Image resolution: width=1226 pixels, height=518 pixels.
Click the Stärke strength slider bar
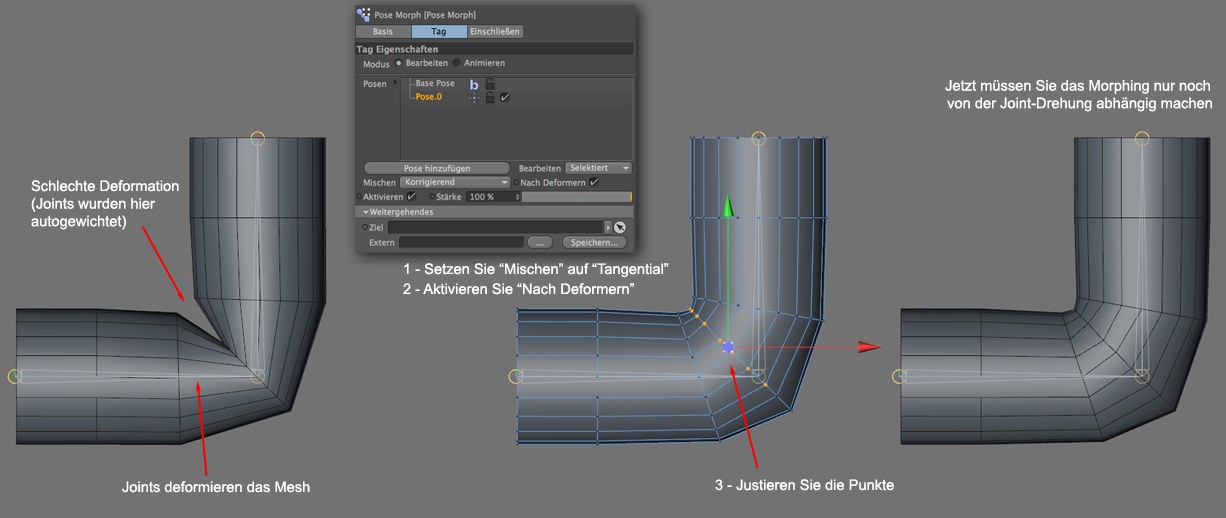click(x=577, y=198)
